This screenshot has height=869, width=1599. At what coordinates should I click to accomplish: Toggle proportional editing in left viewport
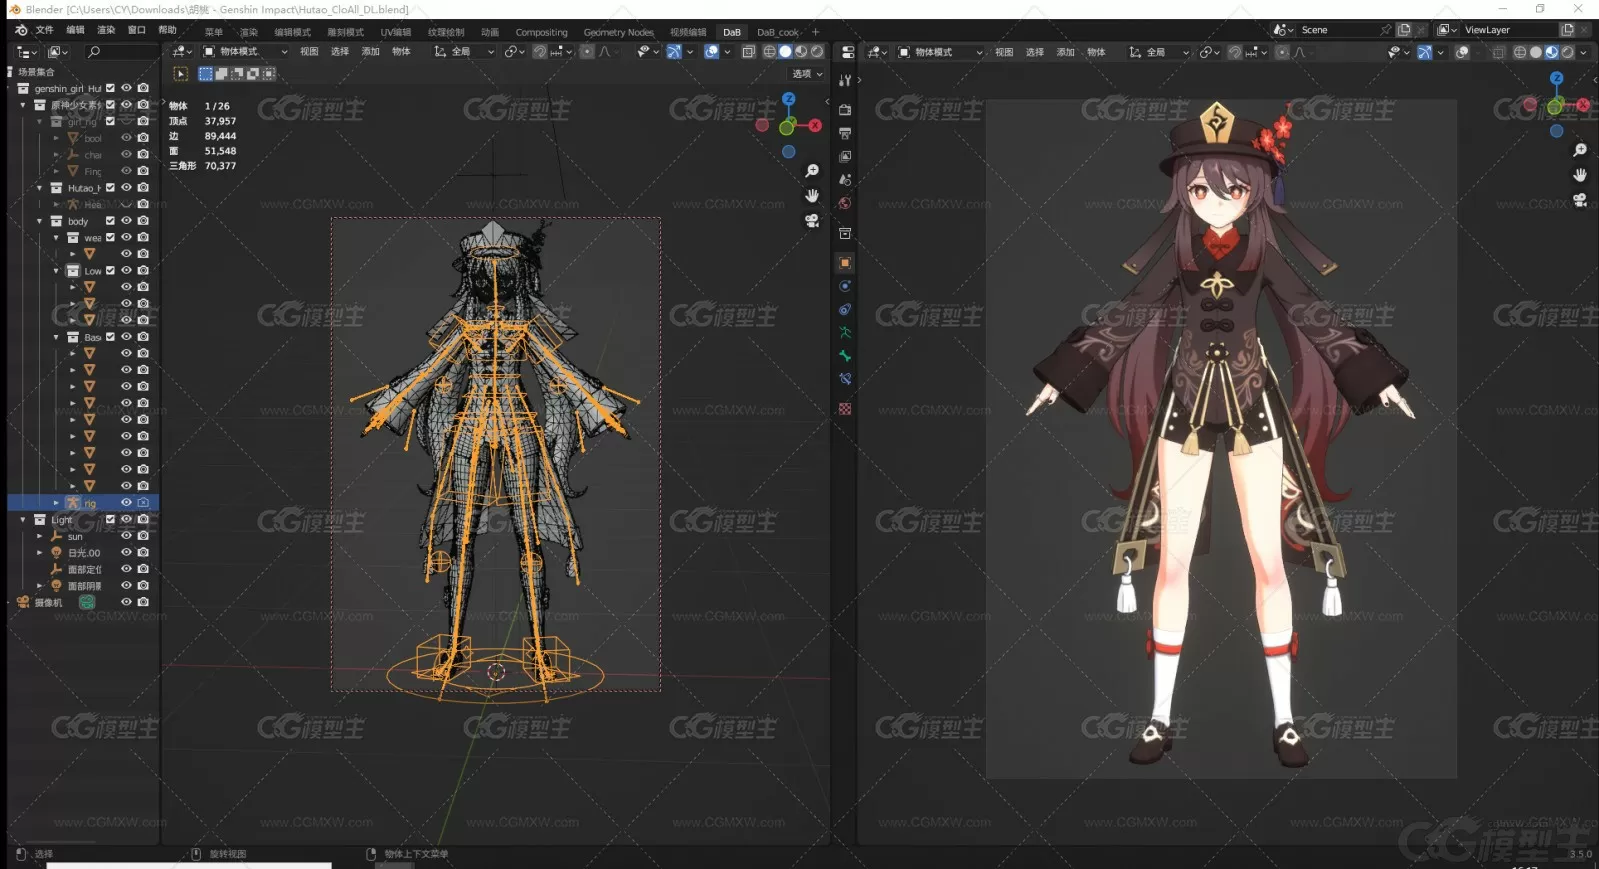click(x=587, y=52)
